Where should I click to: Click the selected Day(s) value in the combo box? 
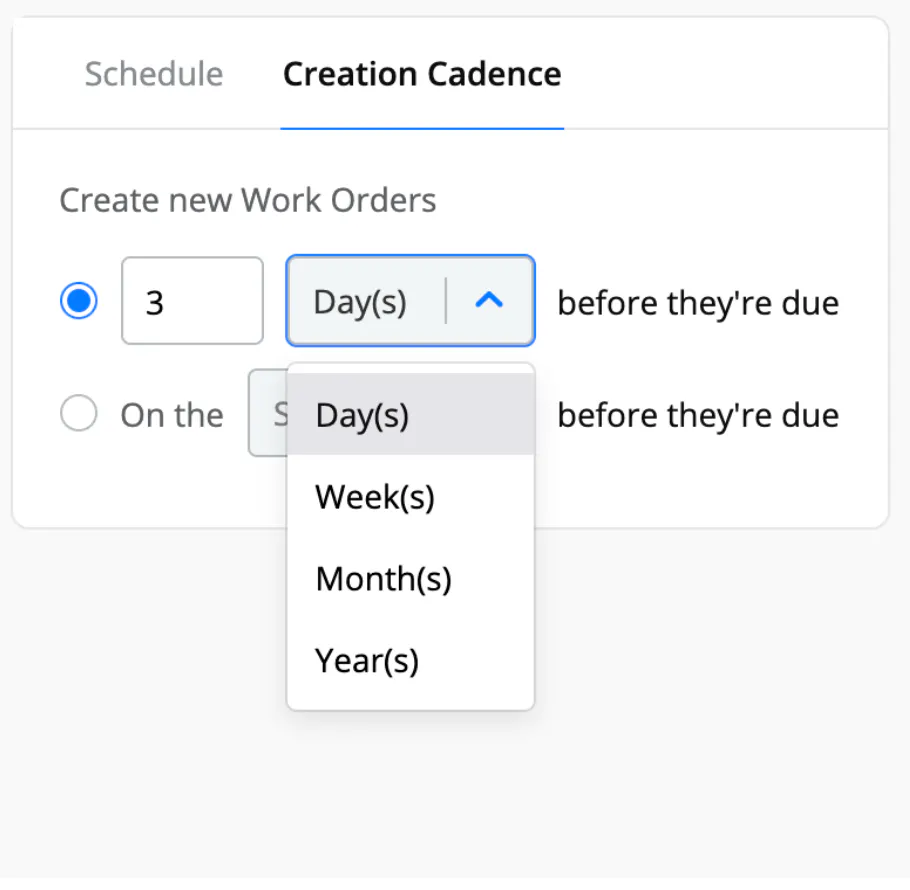click(x=360, y=301)
